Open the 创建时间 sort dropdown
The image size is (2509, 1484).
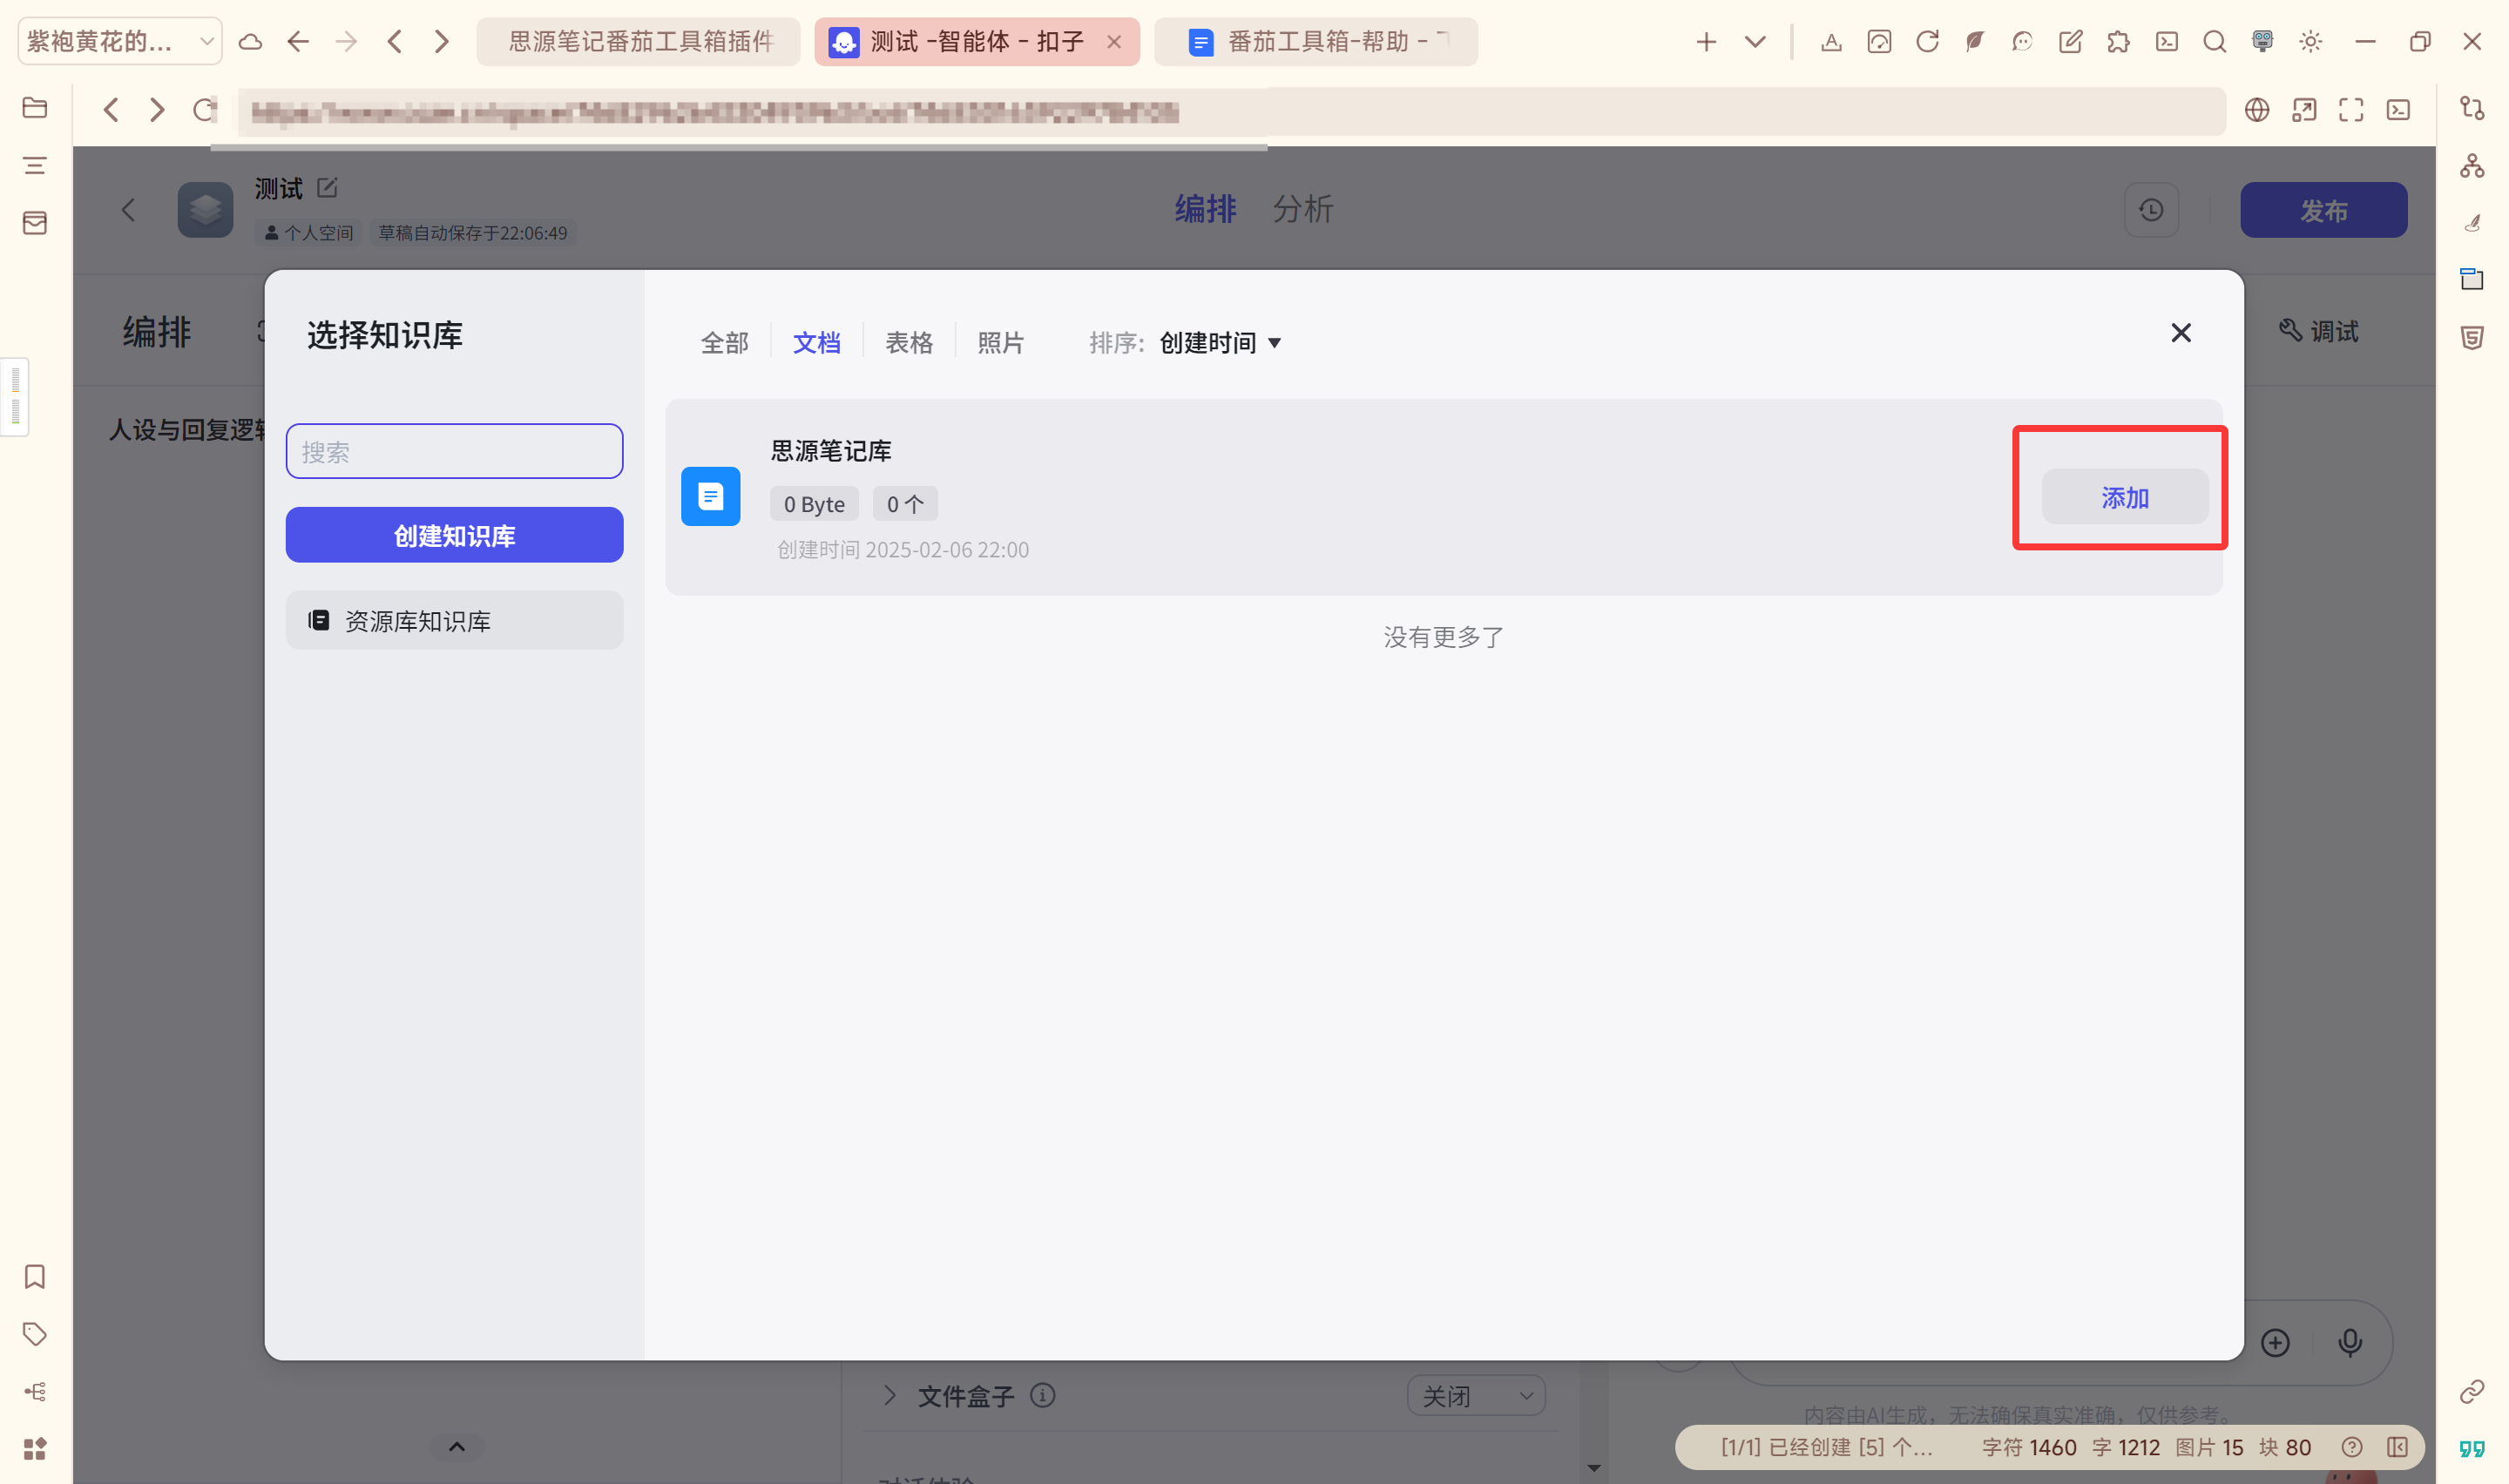point(1219,343)
